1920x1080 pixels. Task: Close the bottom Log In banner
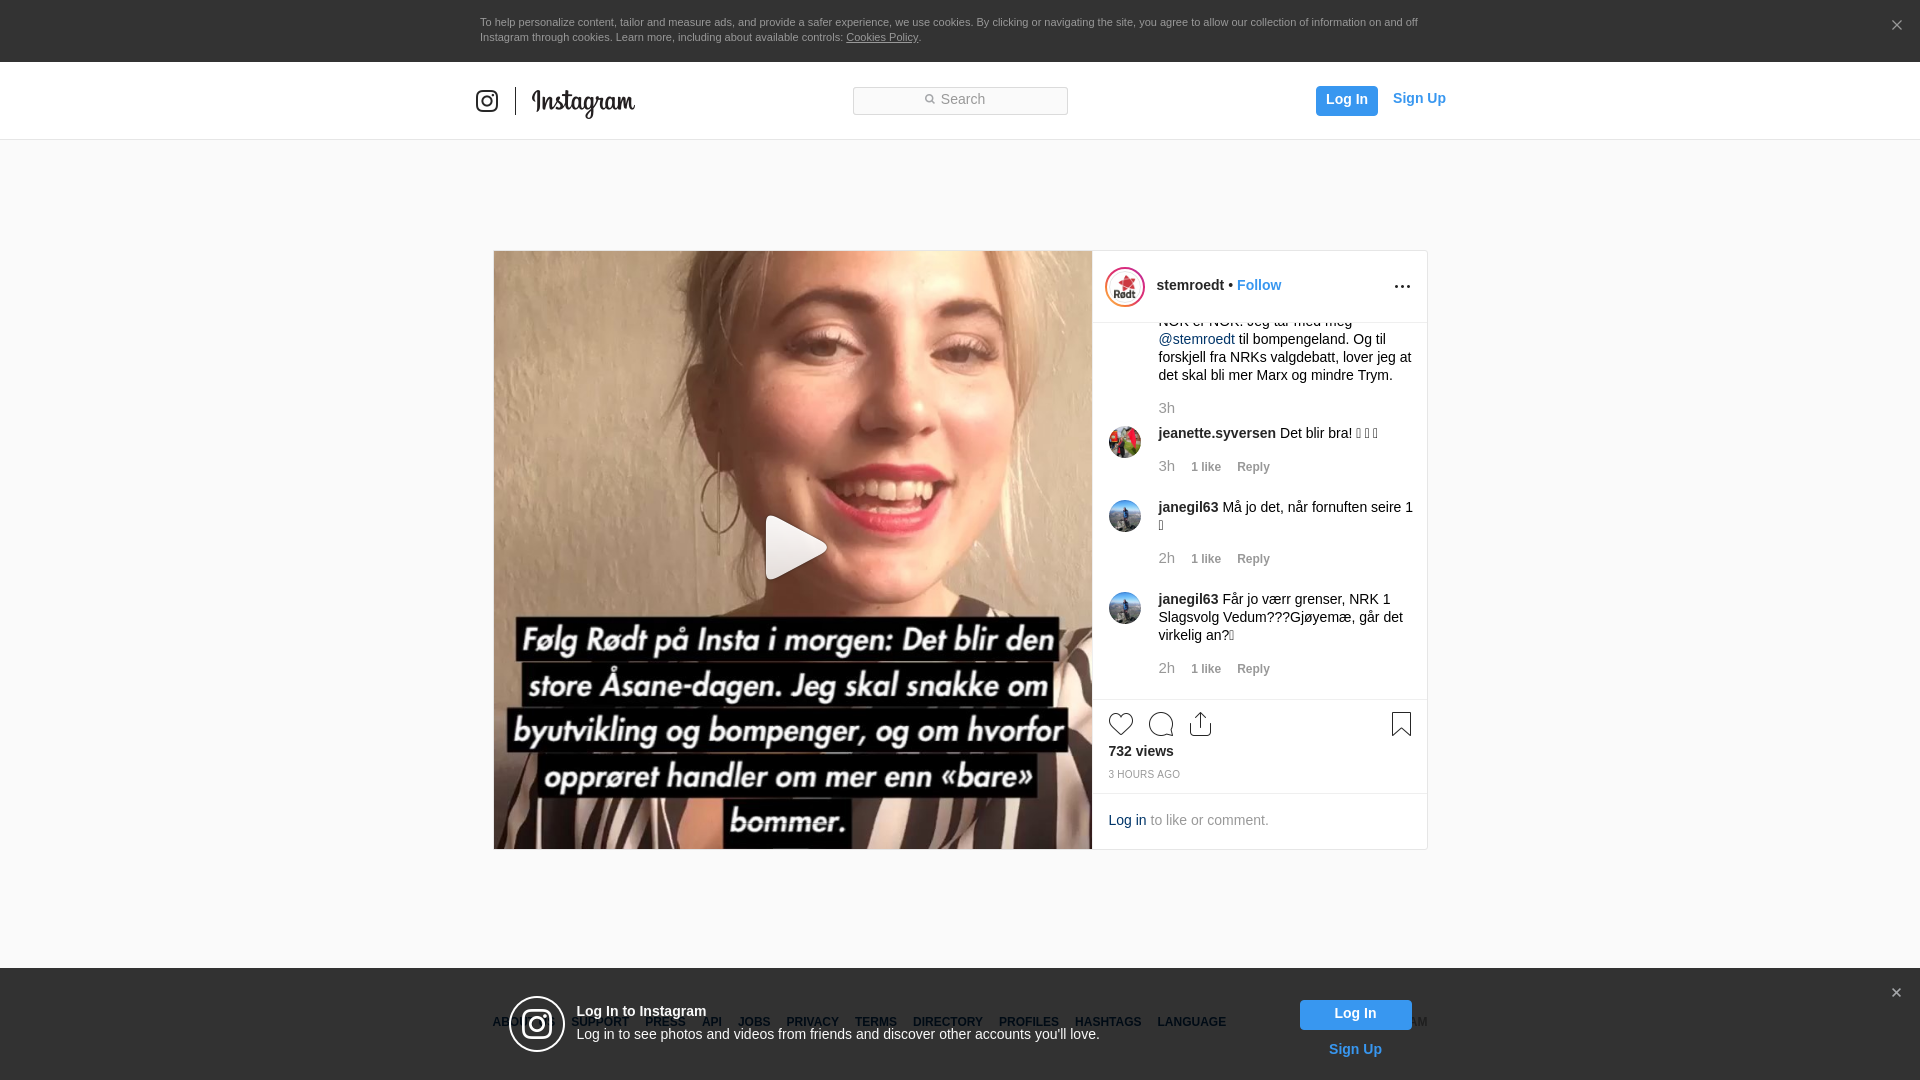click(x=1896, y=993)
